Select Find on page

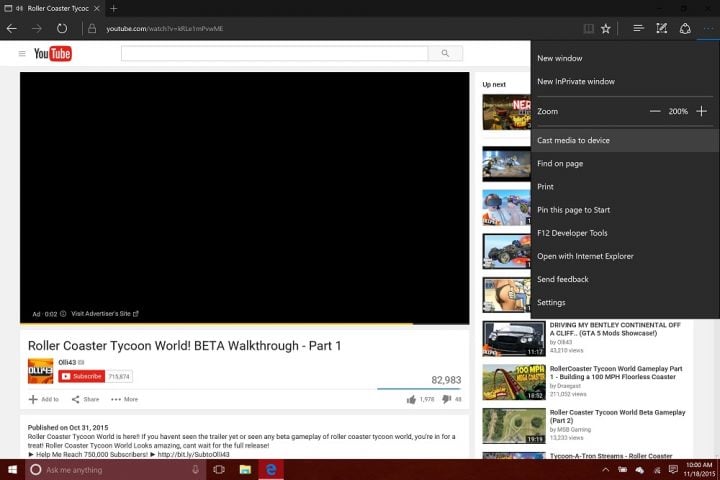[x=625, y=164]
